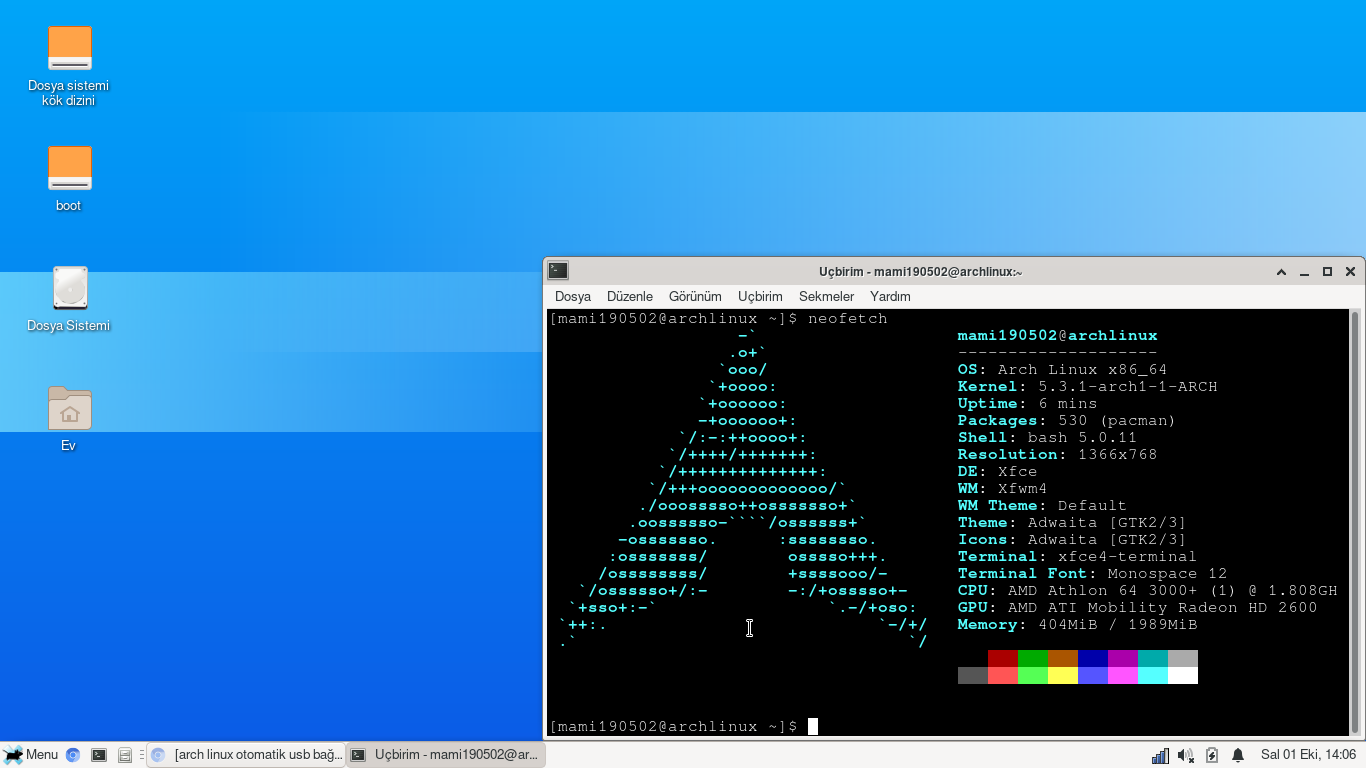Click the 'GPU: AMD ATI Mobility Radeon HD 2600' line
Screen dimensions: 1366x768
tap(1138, 607)
